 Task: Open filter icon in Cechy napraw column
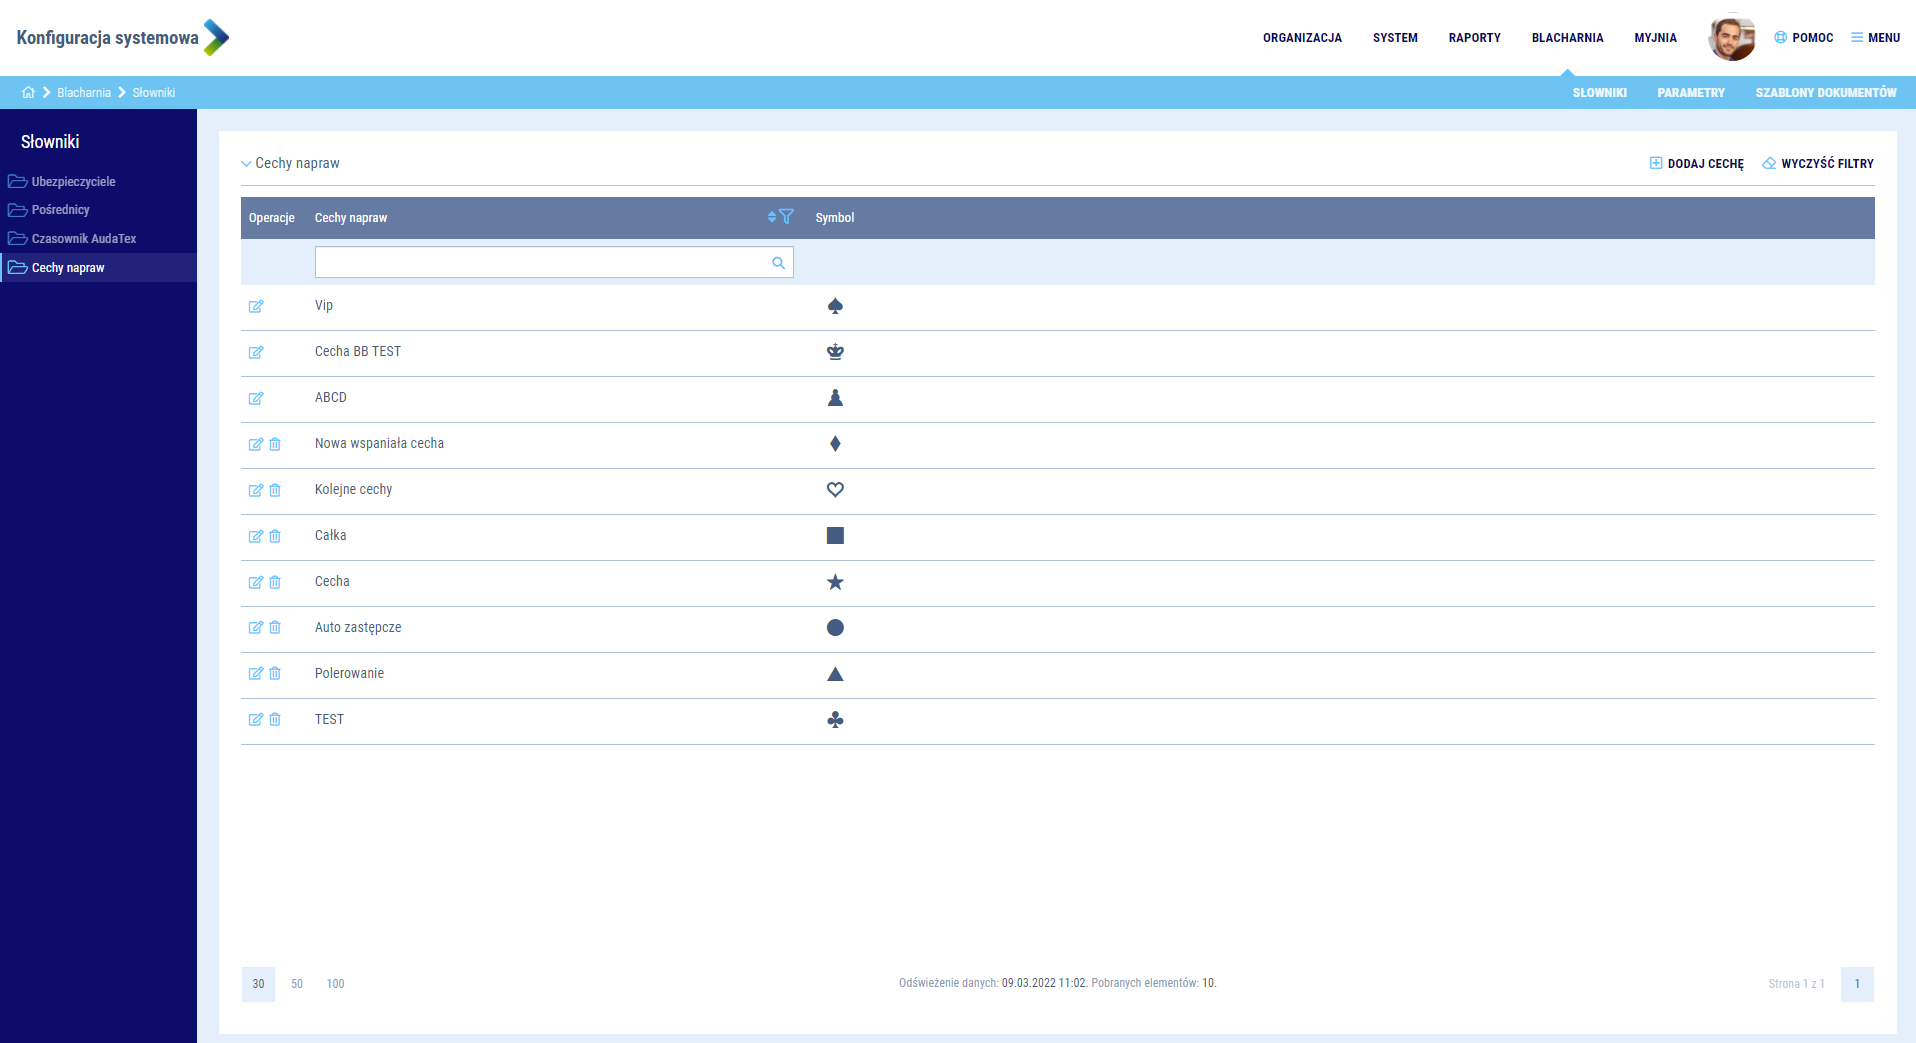tap(787, 217)
